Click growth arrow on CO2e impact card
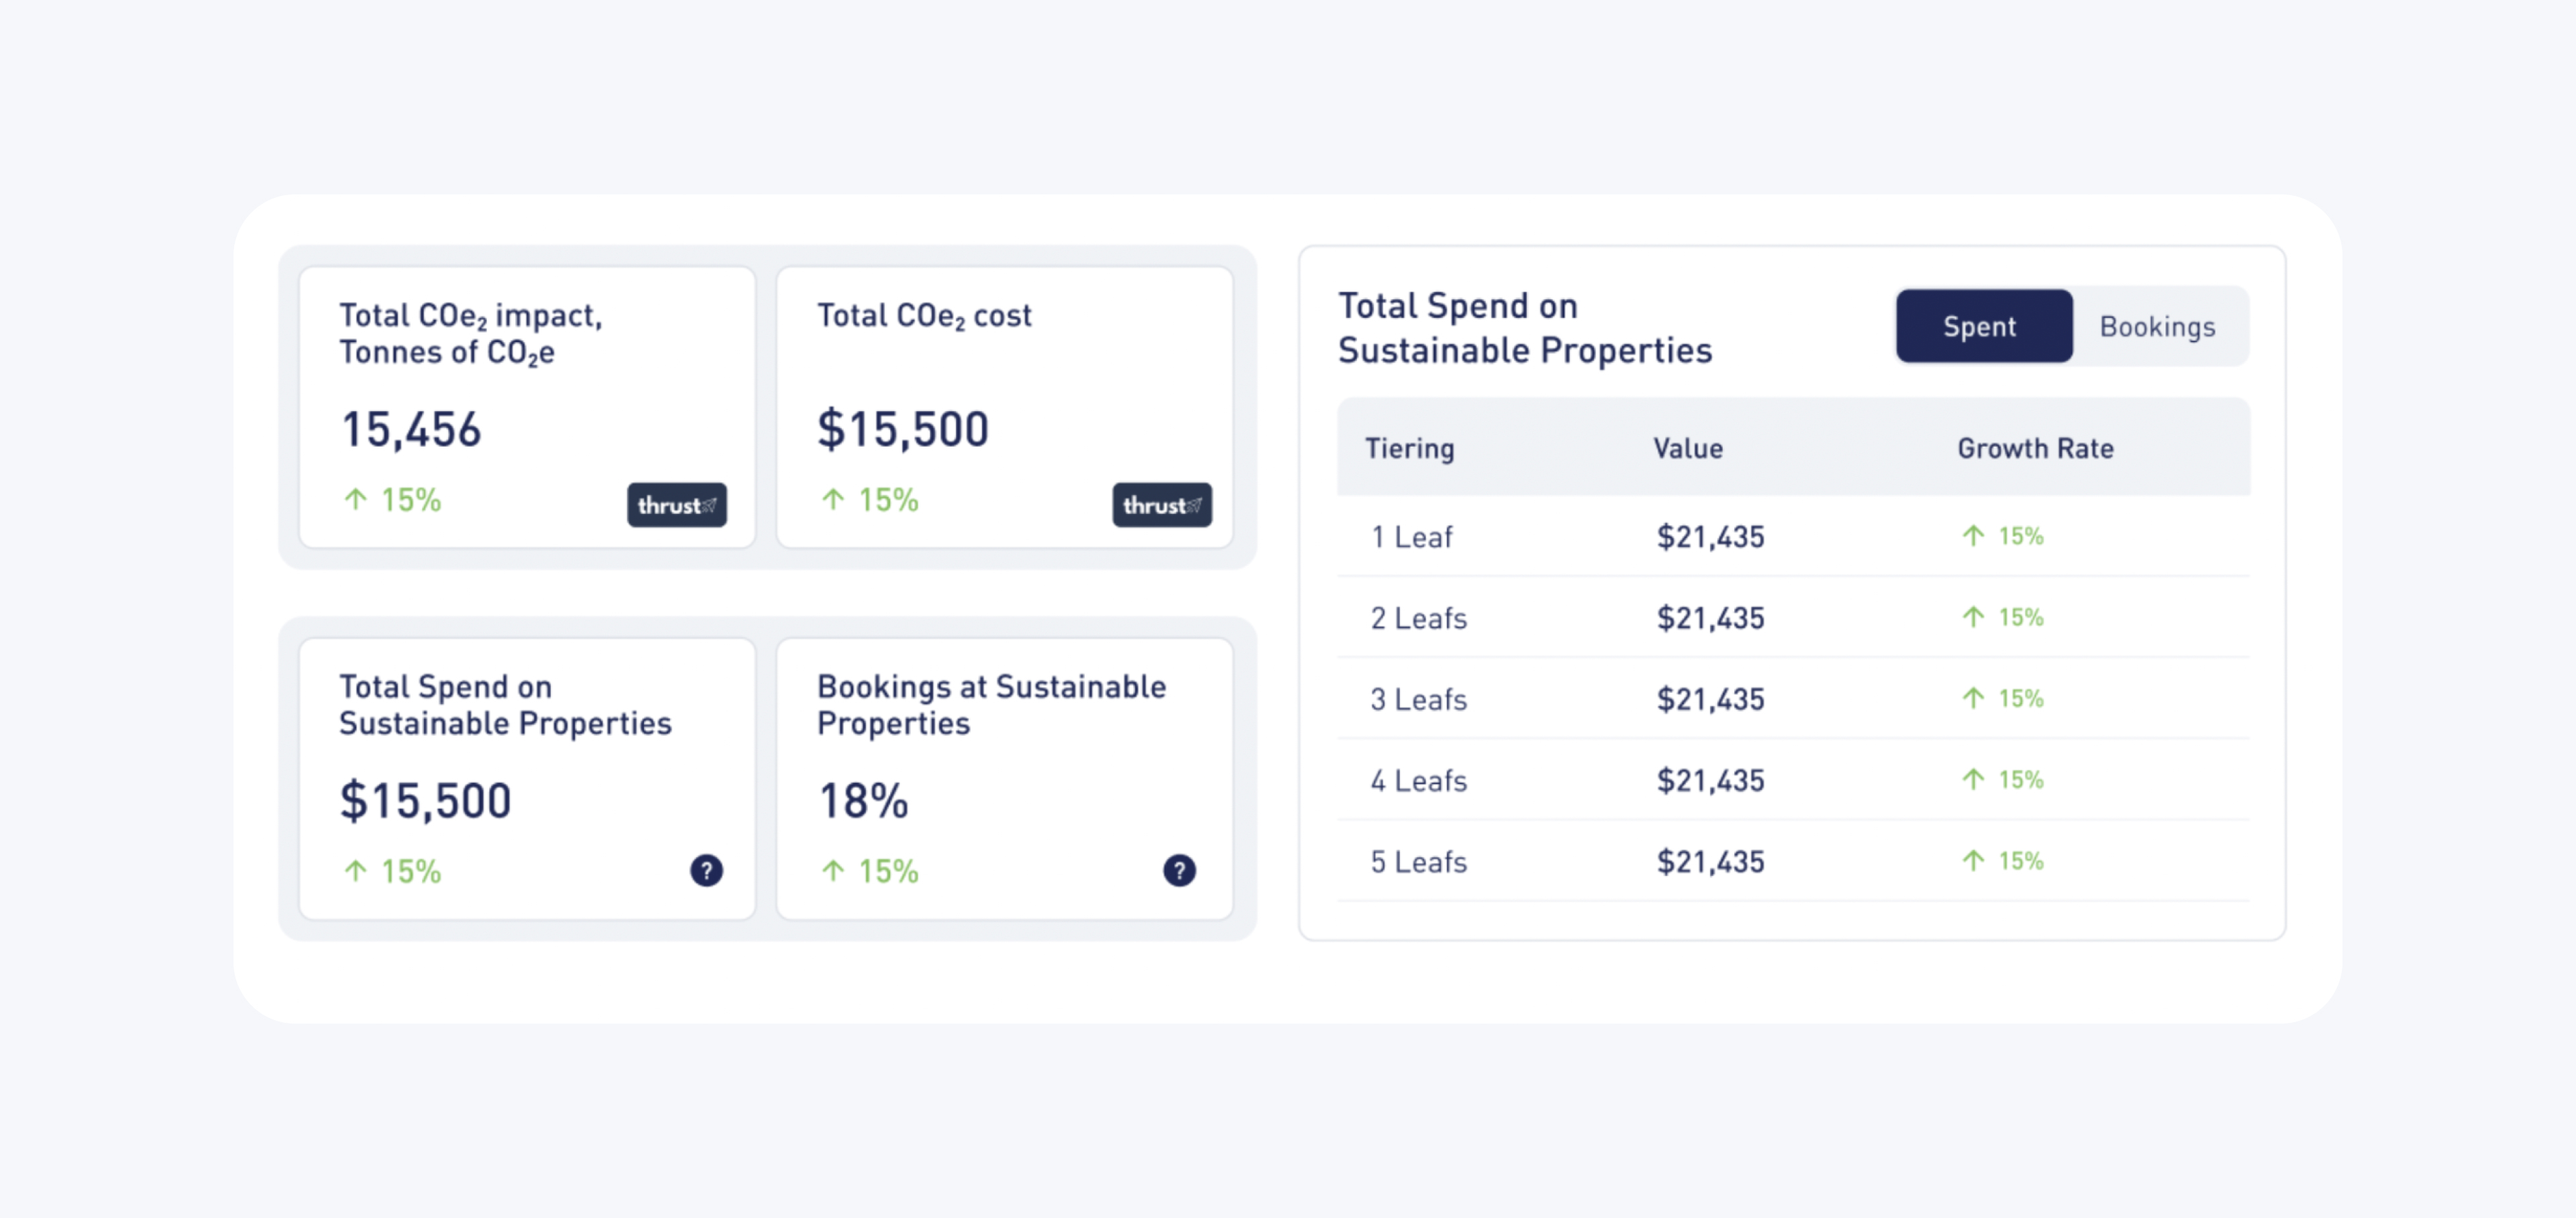This screenshot has height=1218, width=2576. point(356,499)
